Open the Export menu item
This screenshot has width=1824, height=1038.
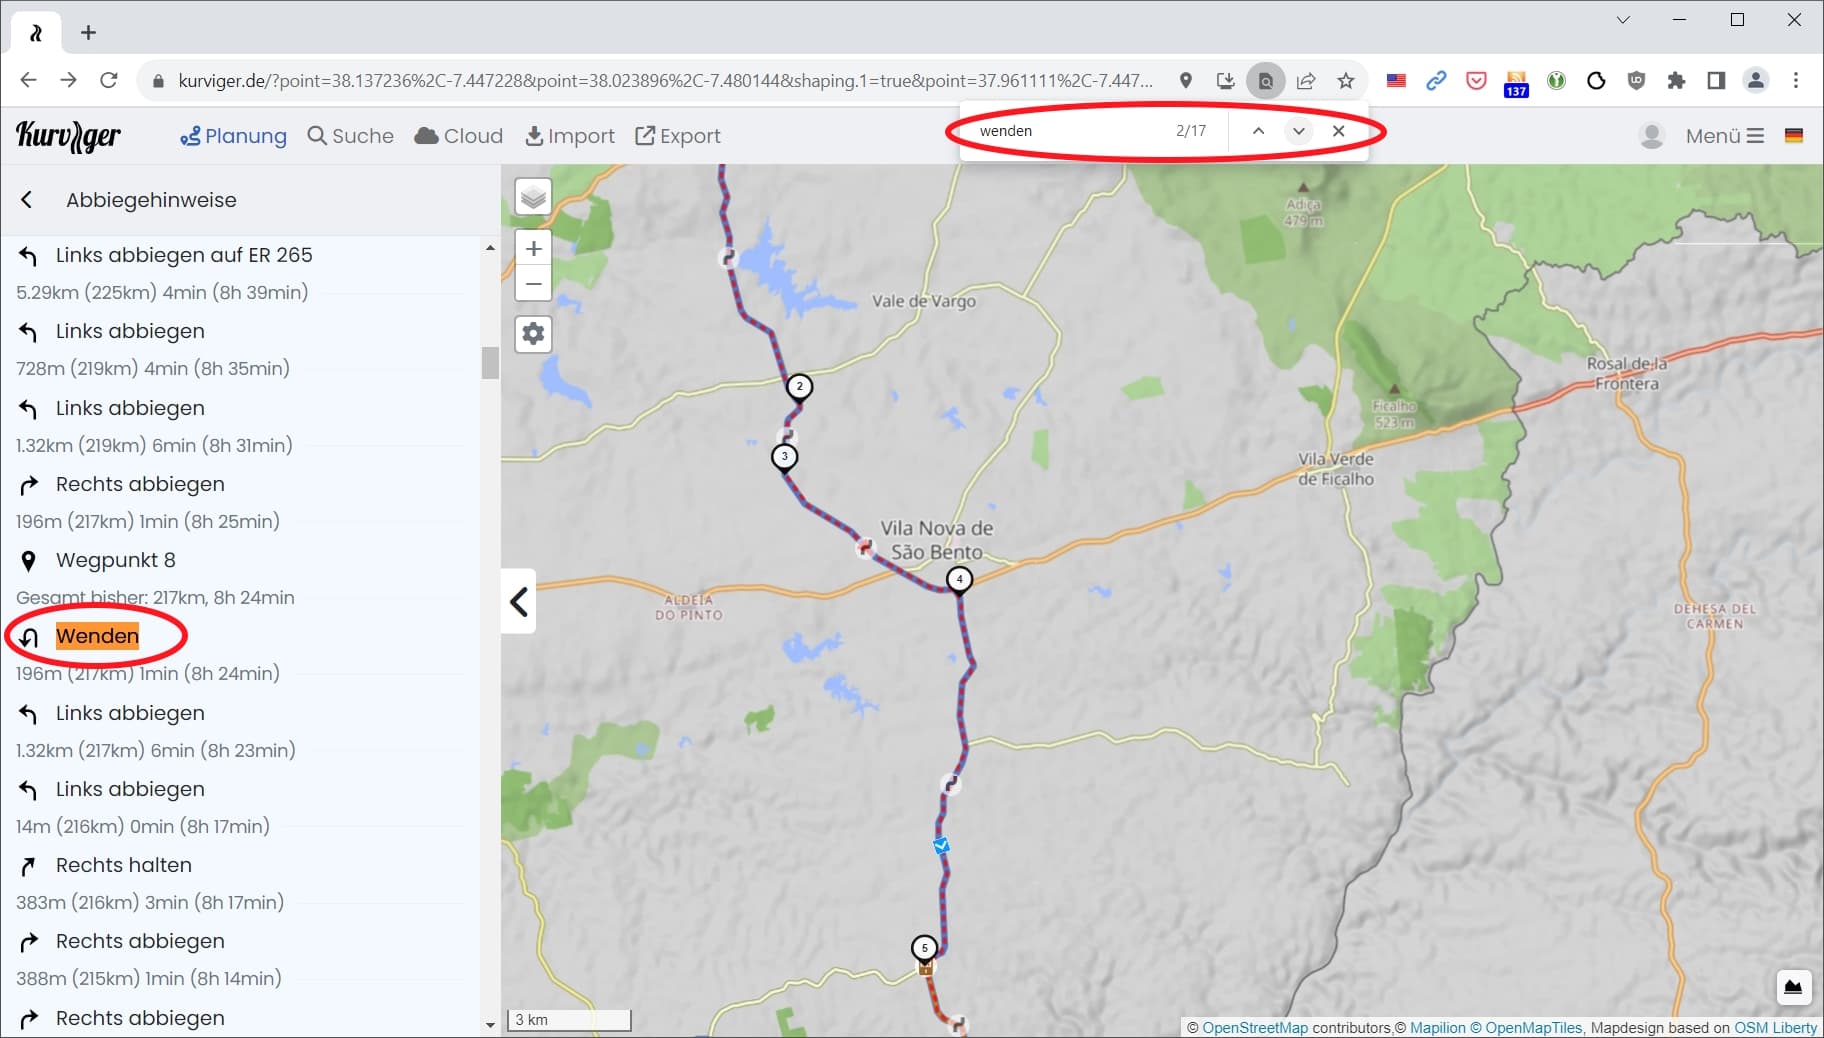pyautogui.click(x=678, y=136)
